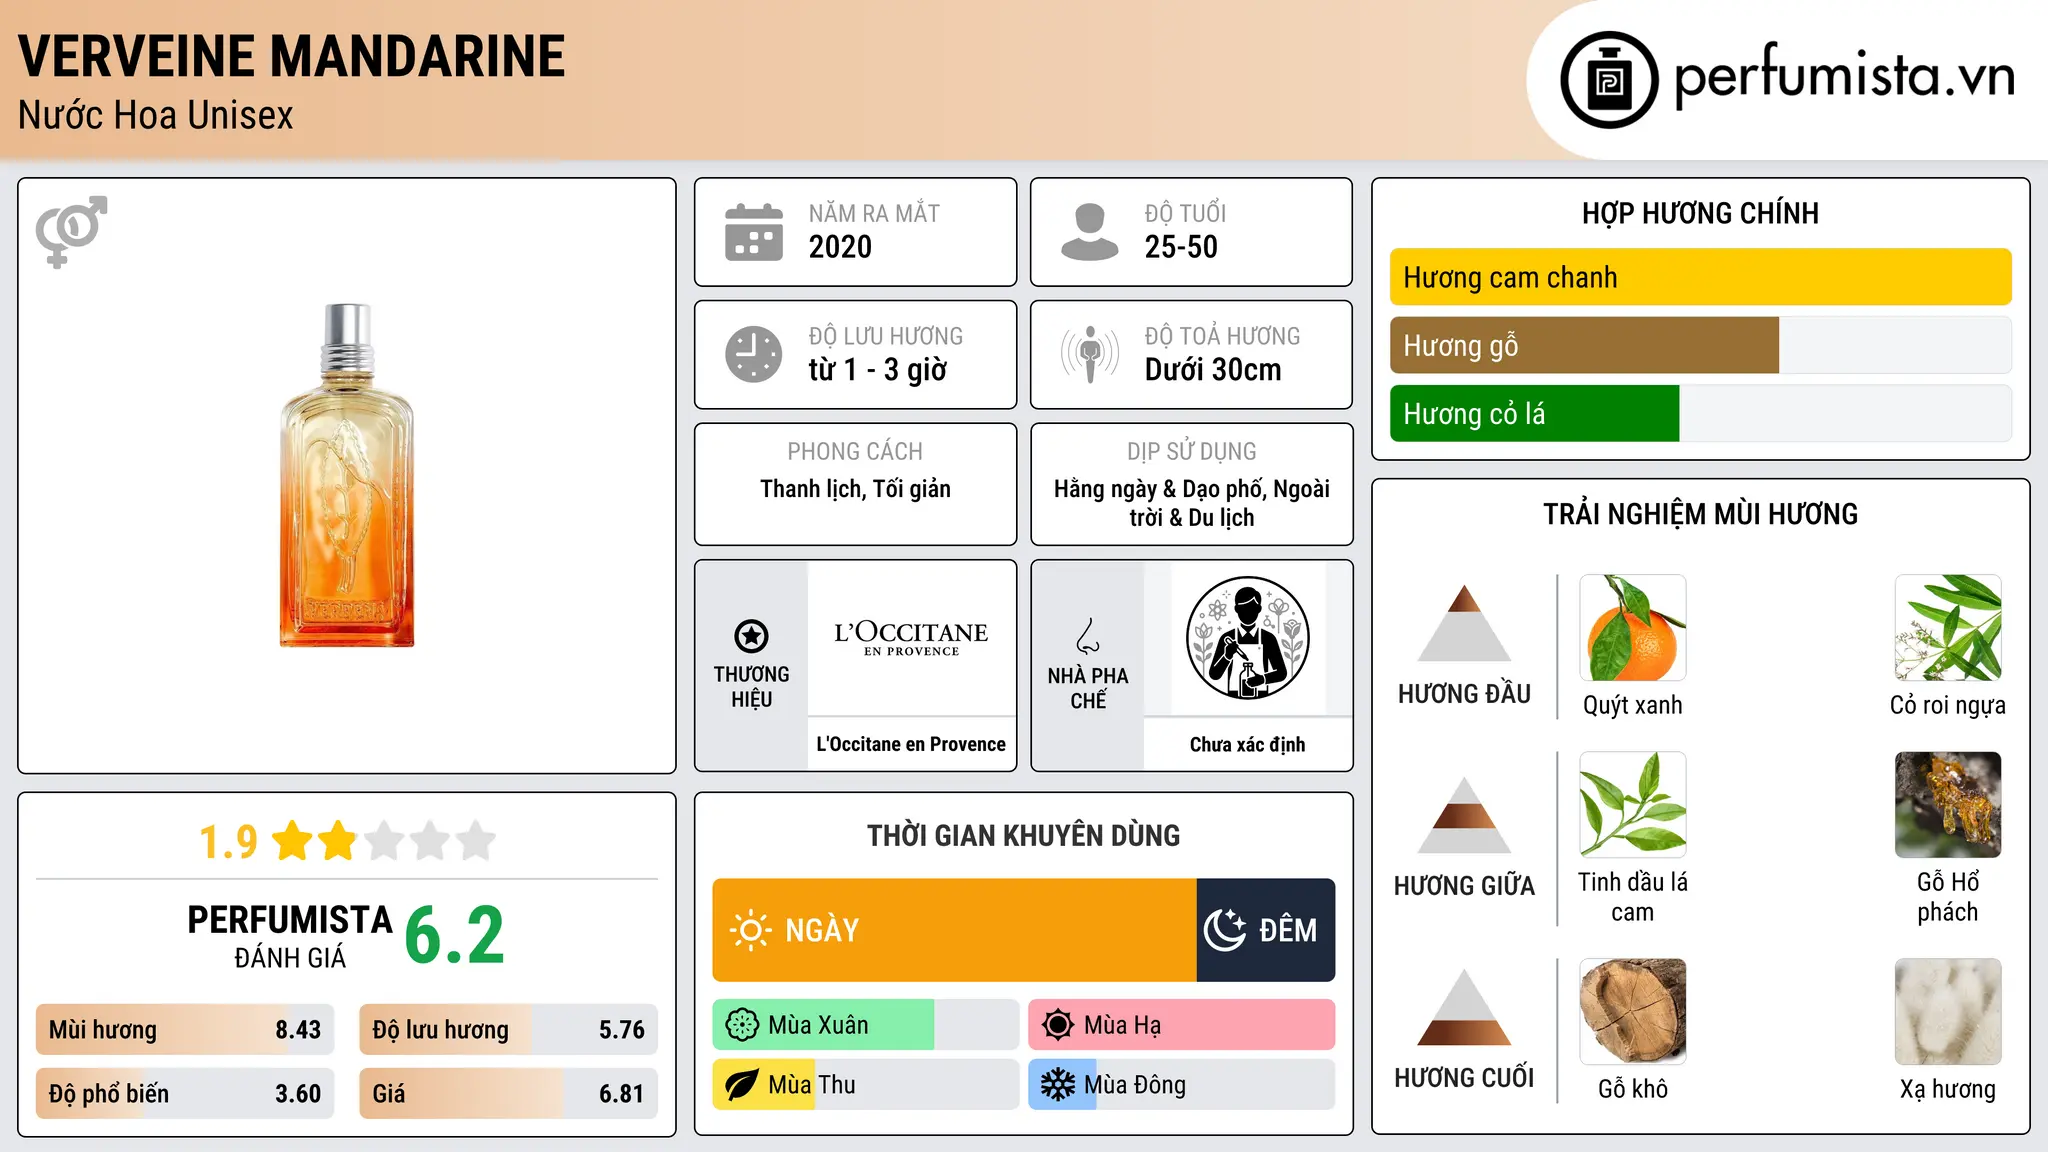Click the perfumista.vn site name
The image size is (2048, 1152).
tap(1845, 76)
